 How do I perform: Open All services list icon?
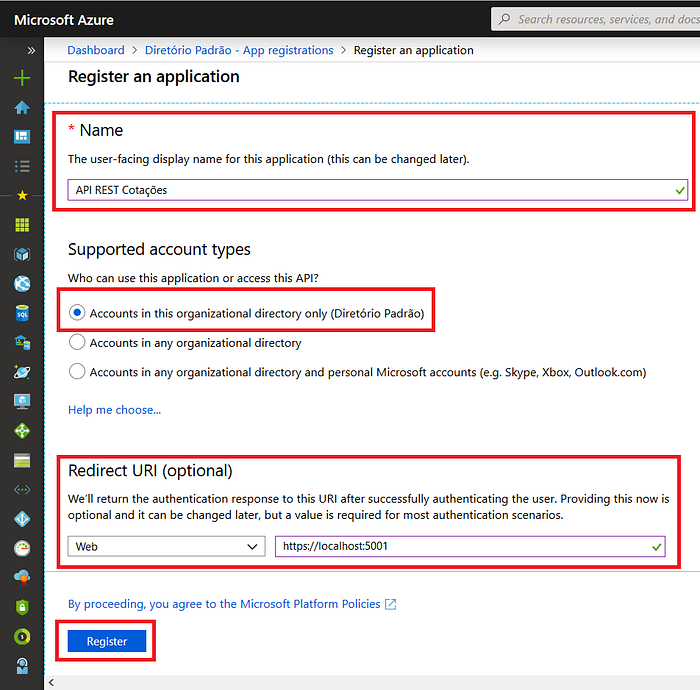pyautogui.click(x=22, y=166)
